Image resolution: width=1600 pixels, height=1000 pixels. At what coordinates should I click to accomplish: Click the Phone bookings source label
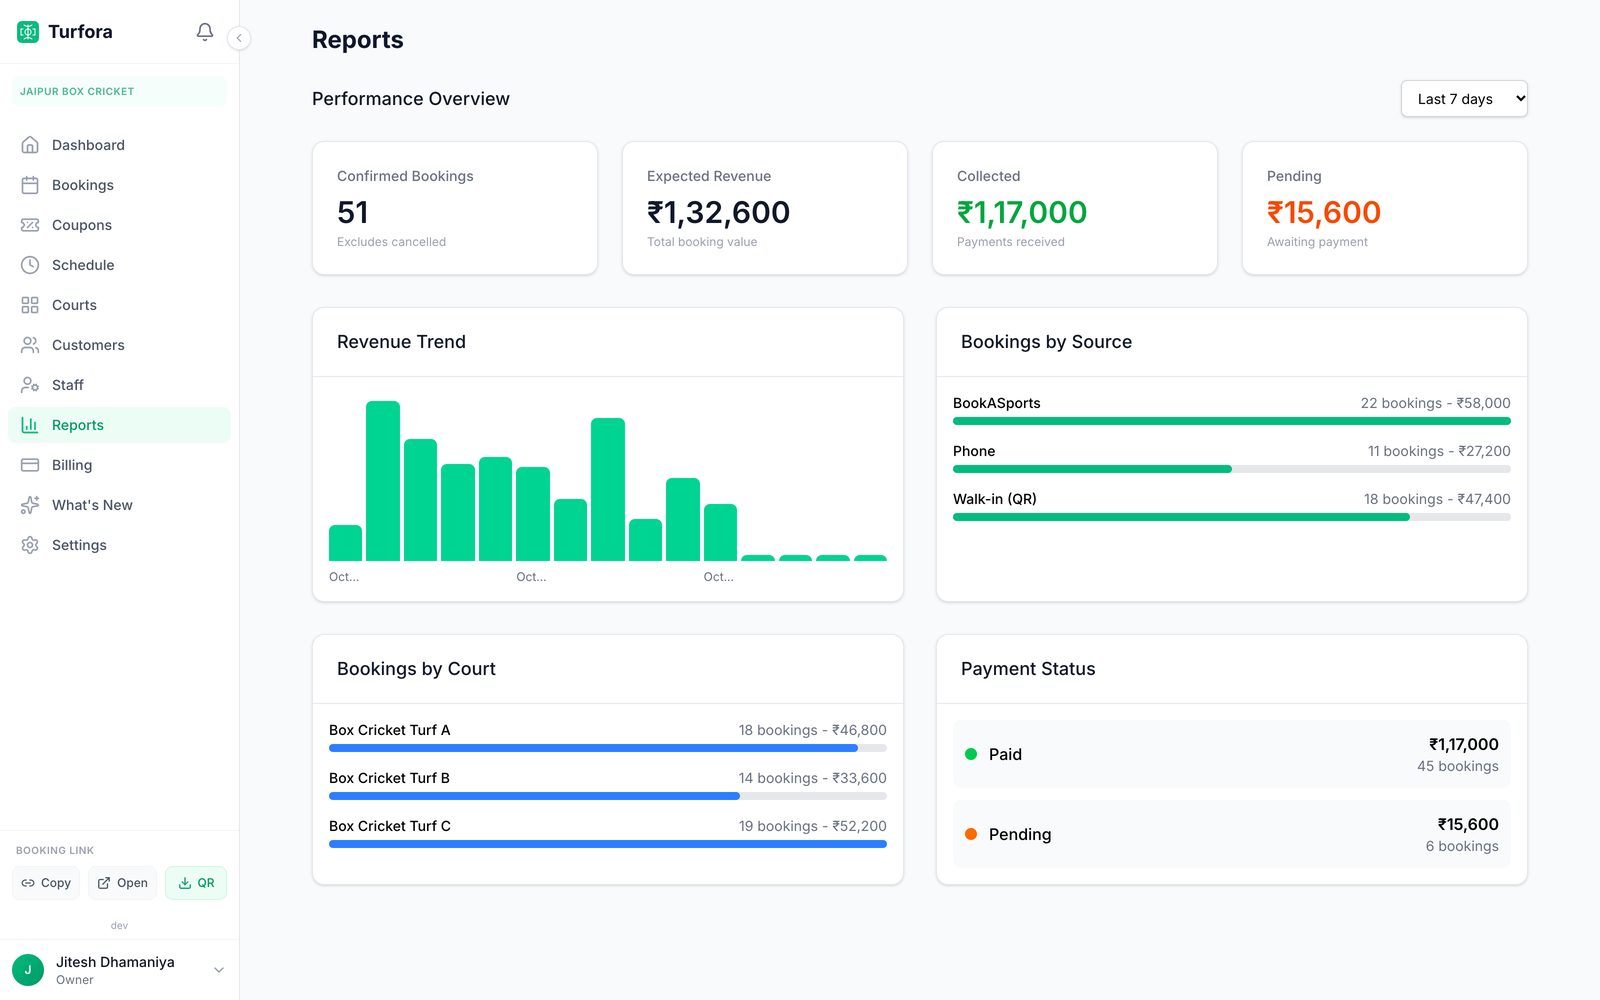(974, 451)
